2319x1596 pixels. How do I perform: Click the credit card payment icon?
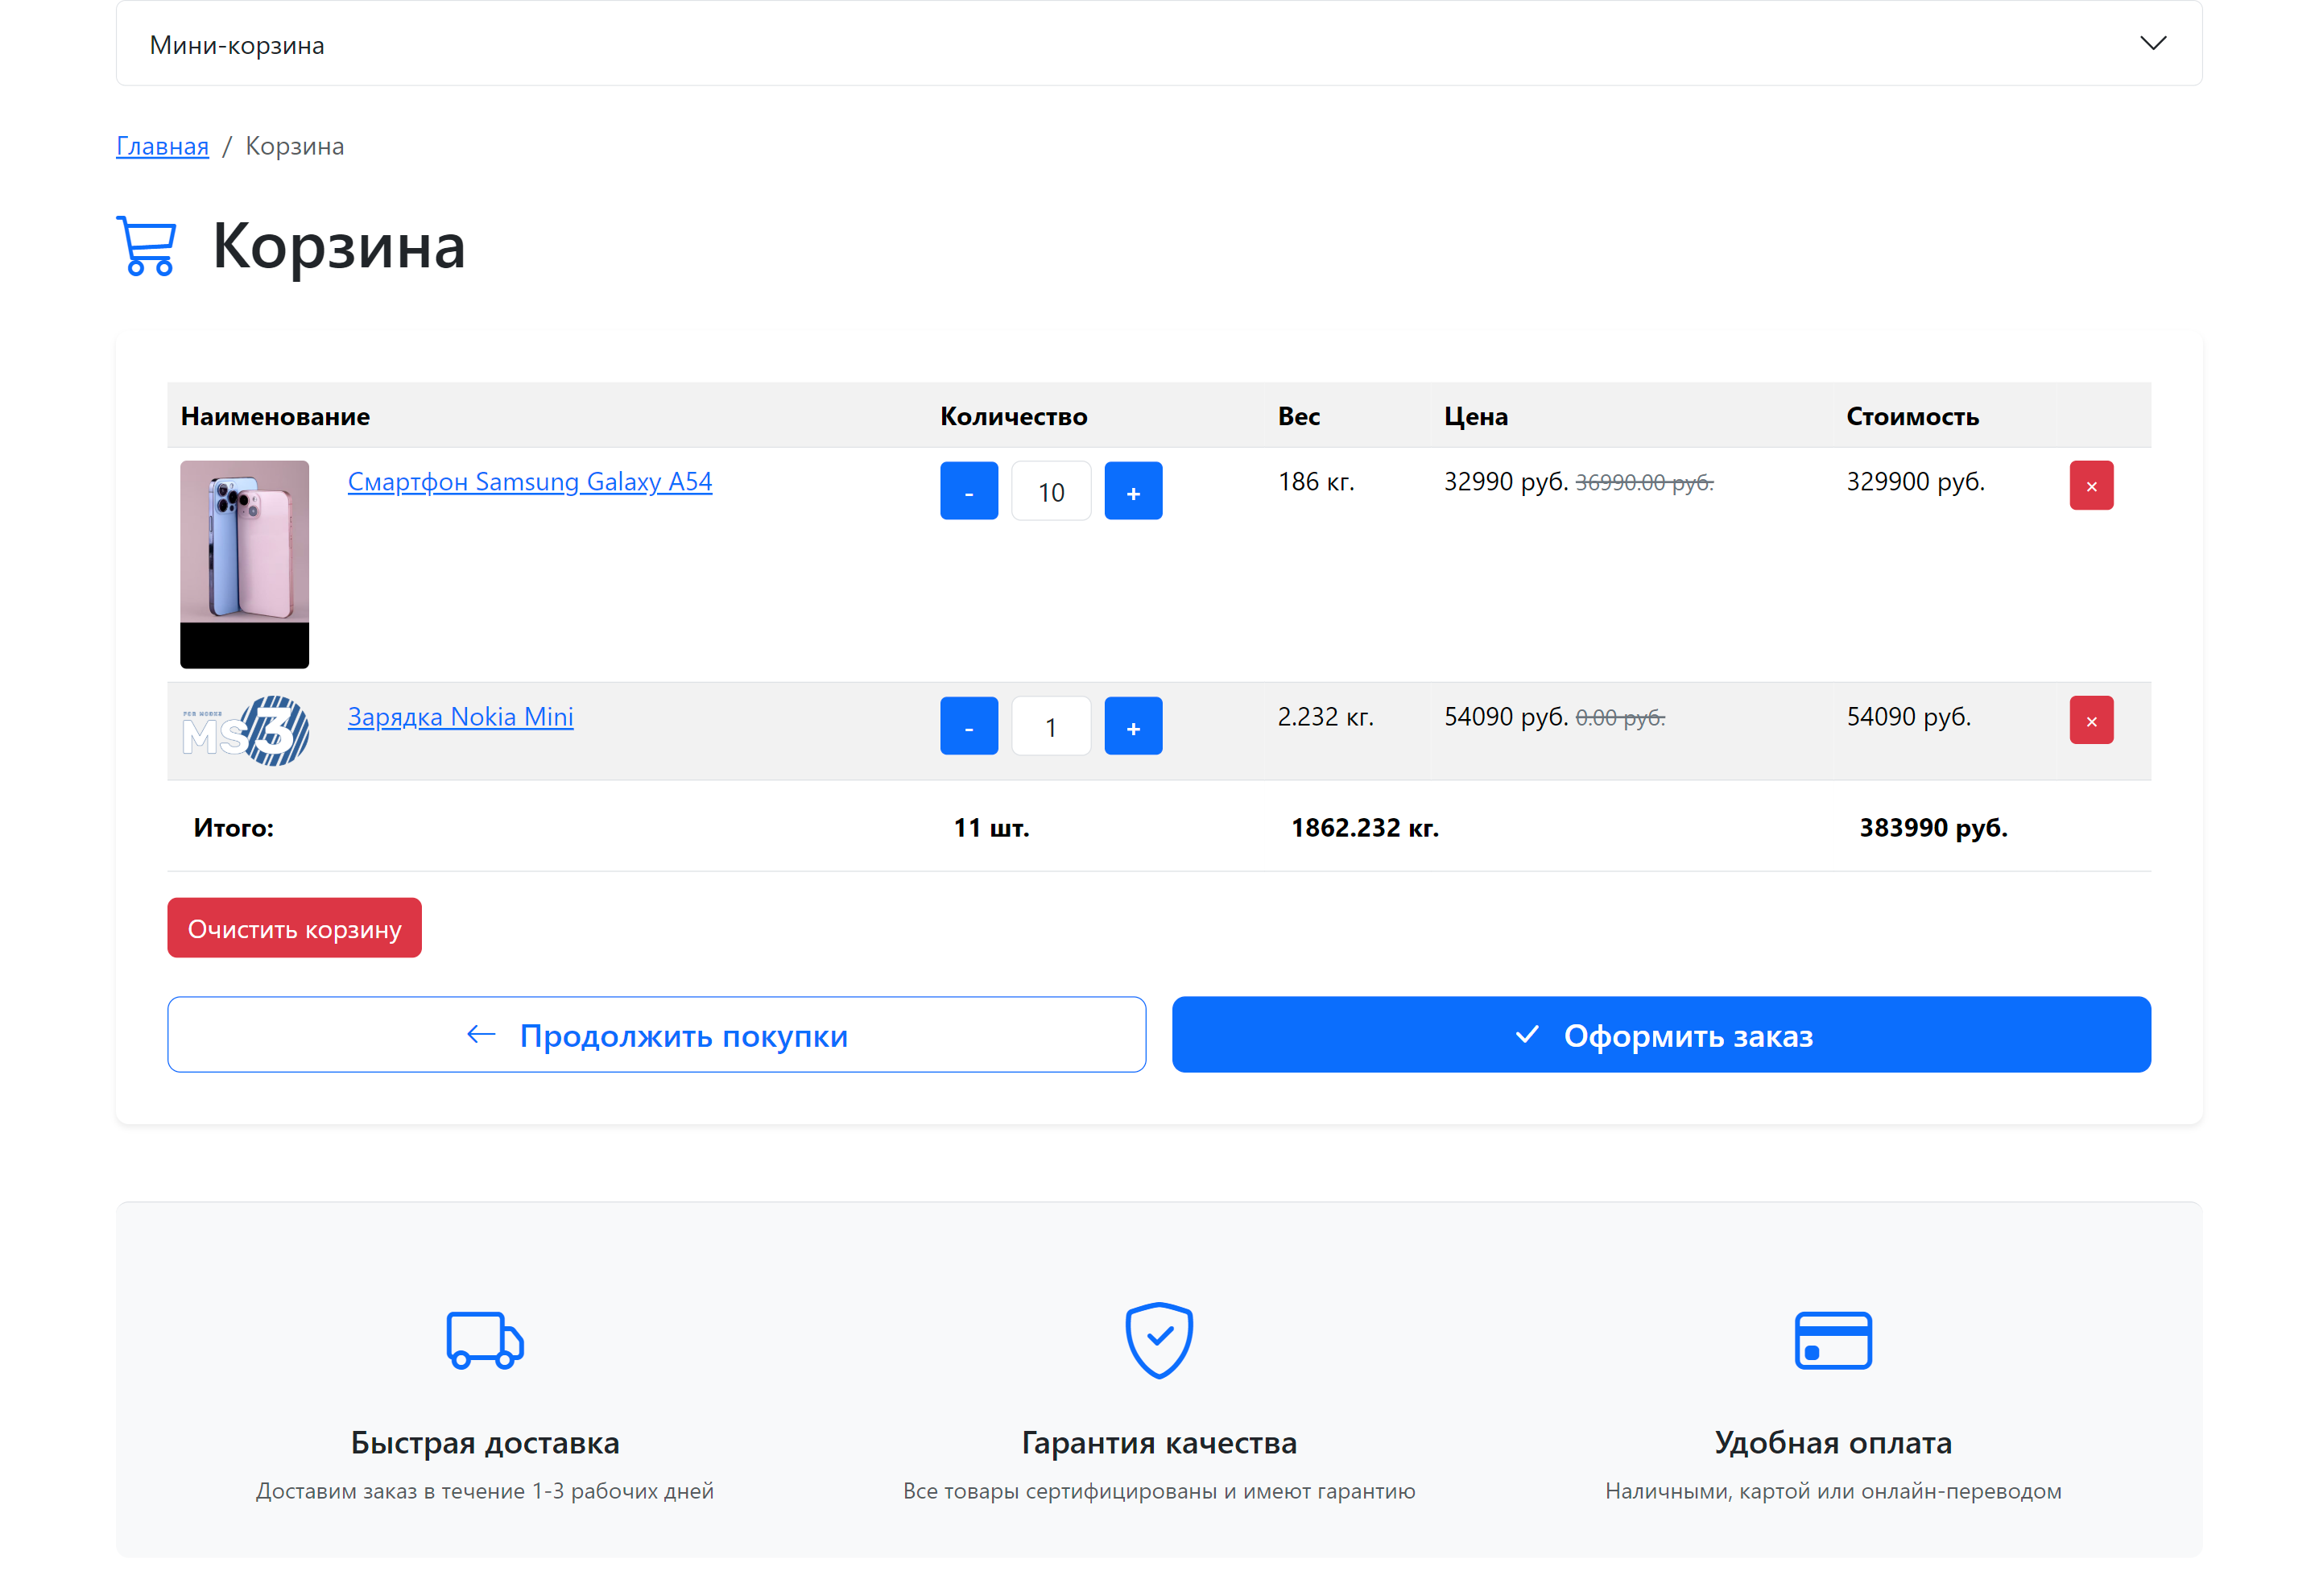1832,1341
